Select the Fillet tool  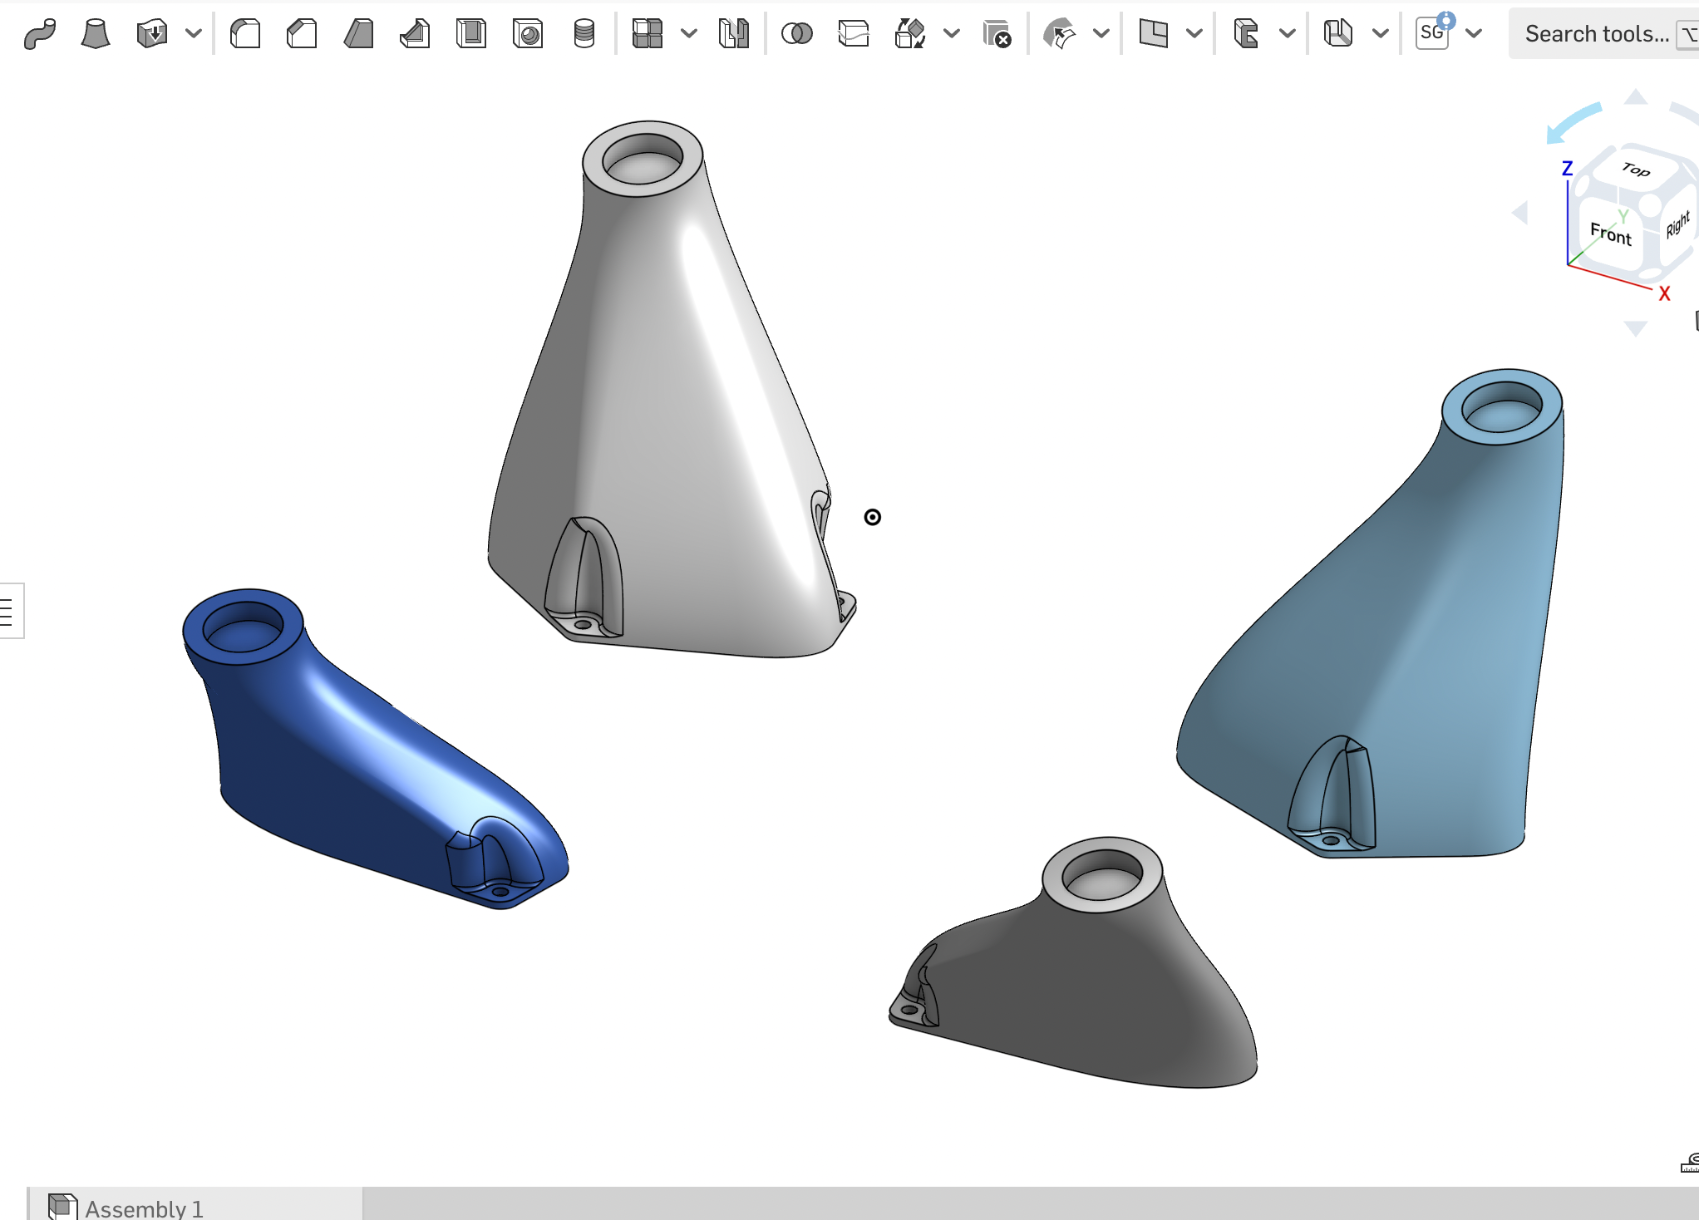(245, 34)
